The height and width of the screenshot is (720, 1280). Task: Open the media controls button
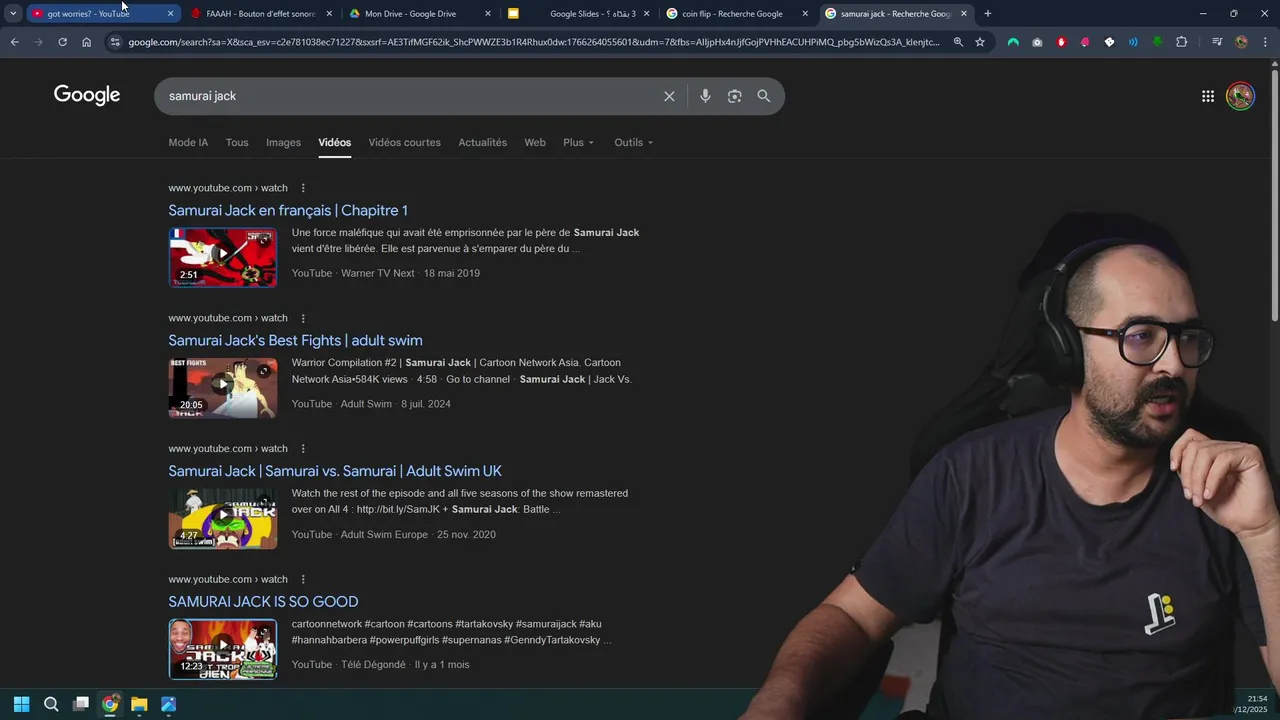tap(1217, 42)
